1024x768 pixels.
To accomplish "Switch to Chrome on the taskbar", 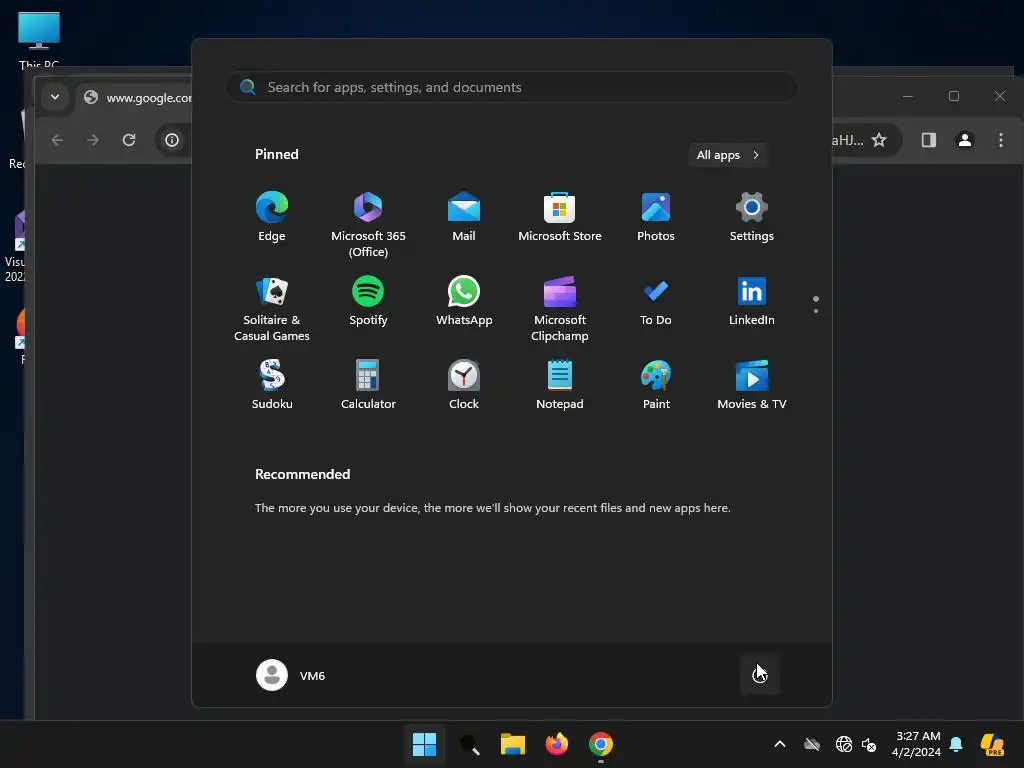I will [601, 744].
